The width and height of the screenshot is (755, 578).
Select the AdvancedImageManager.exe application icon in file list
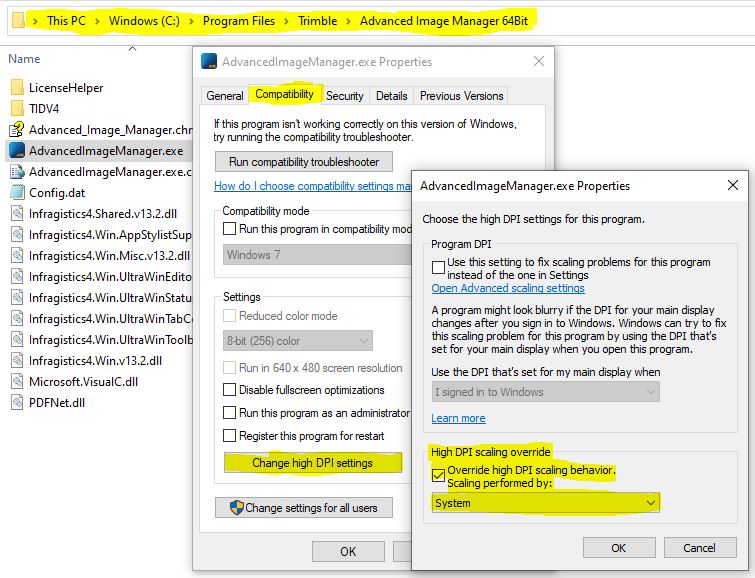click(x=17, y=150)
